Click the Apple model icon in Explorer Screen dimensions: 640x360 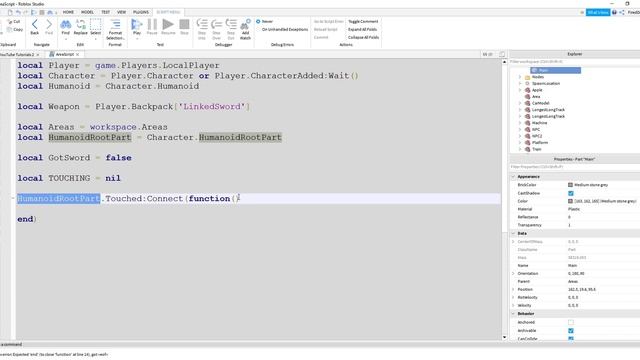click(527, 90)
